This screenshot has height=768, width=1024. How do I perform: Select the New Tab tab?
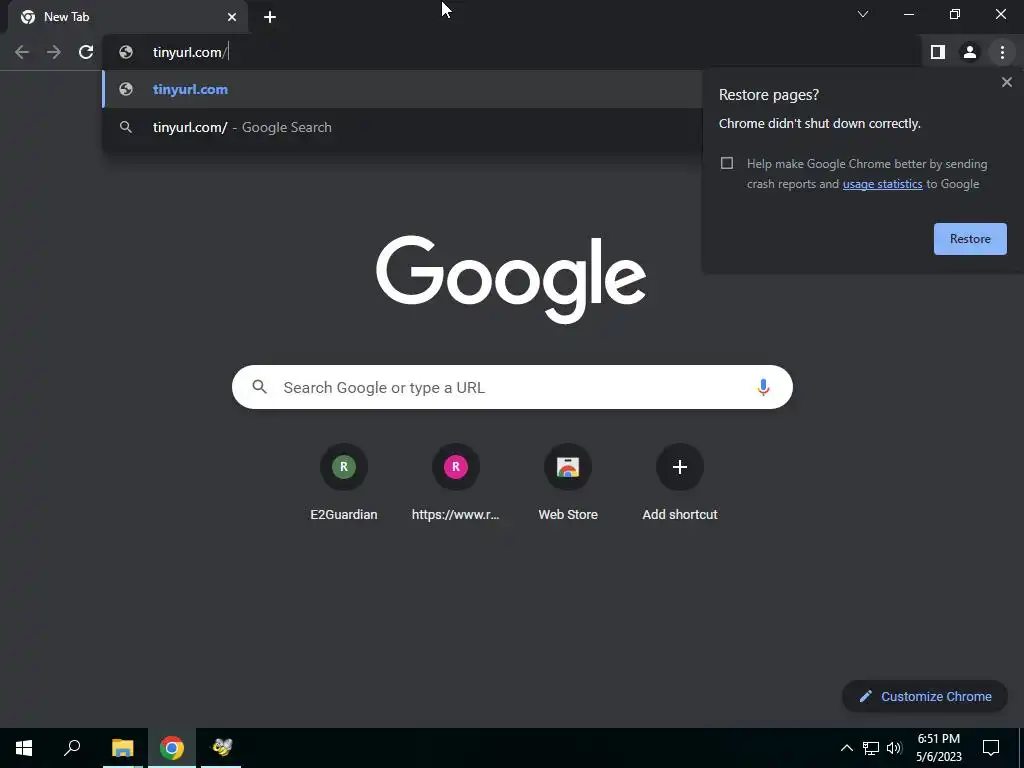pyautogui.click(x=128, y=17)
